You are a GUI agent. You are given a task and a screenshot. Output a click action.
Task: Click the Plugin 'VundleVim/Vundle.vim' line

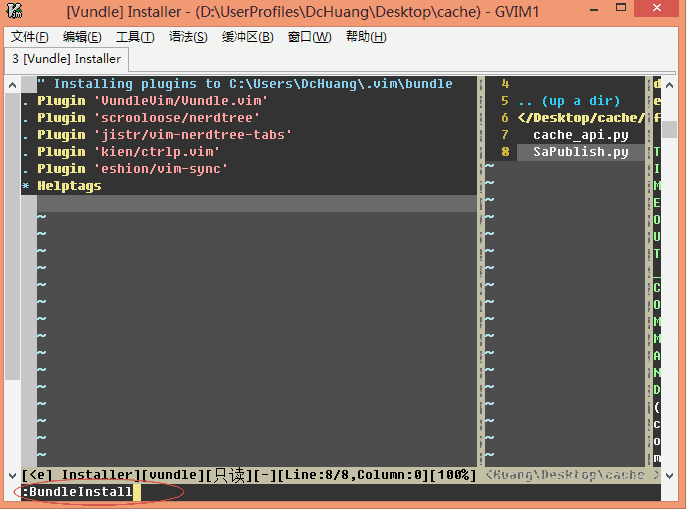point(152,101)
